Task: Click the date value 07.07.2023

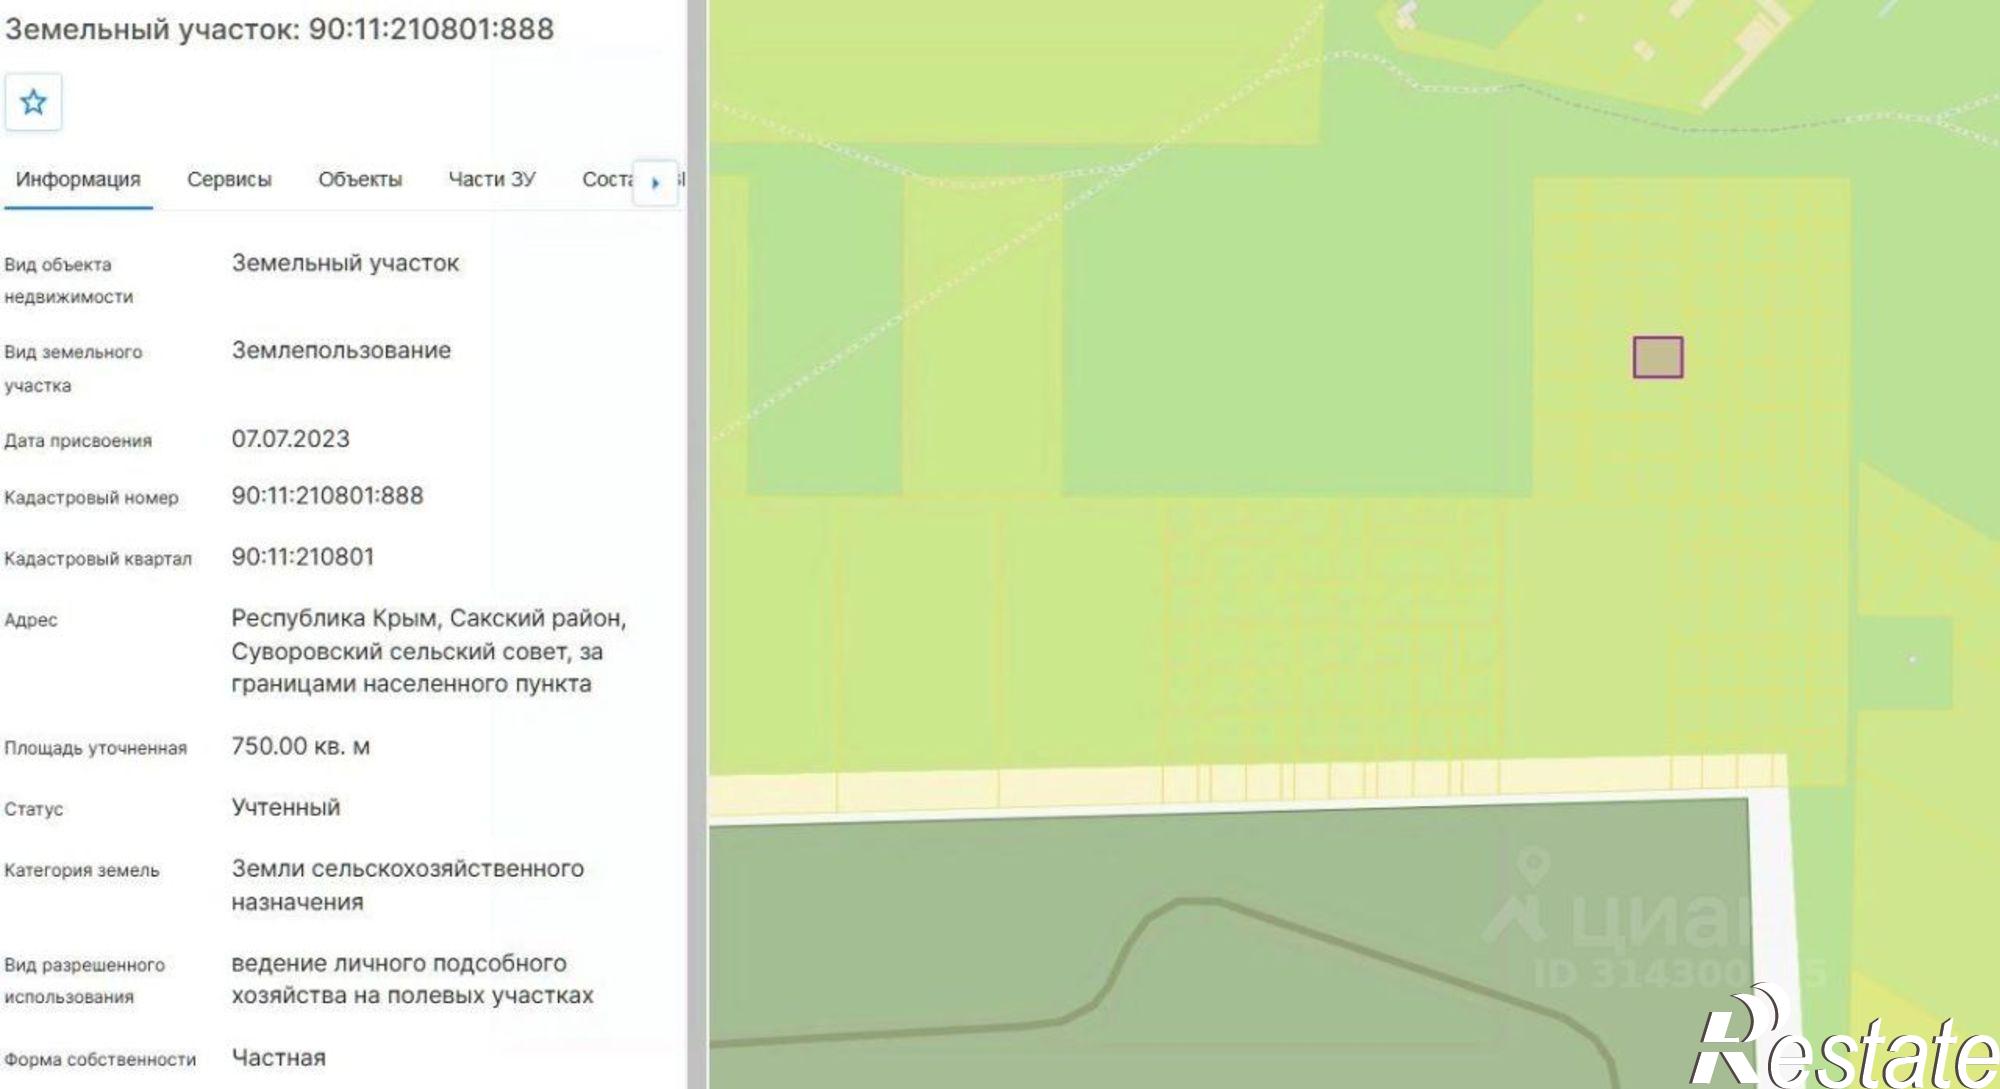Action: [290, 439]
